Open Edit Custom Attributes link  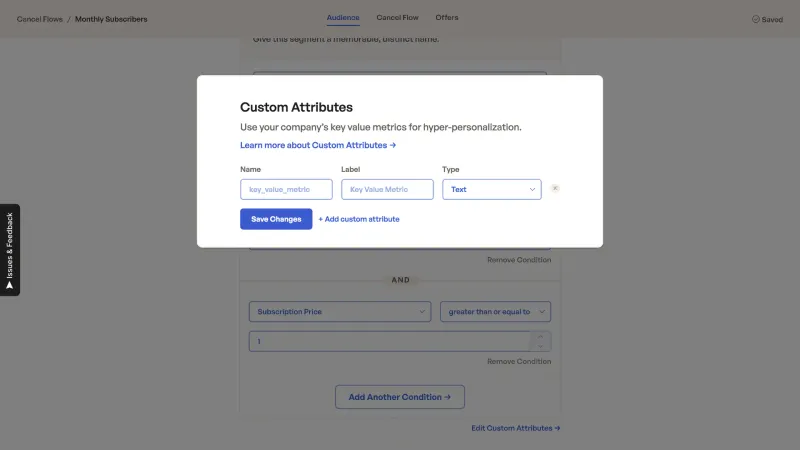[x=515, y=428]
